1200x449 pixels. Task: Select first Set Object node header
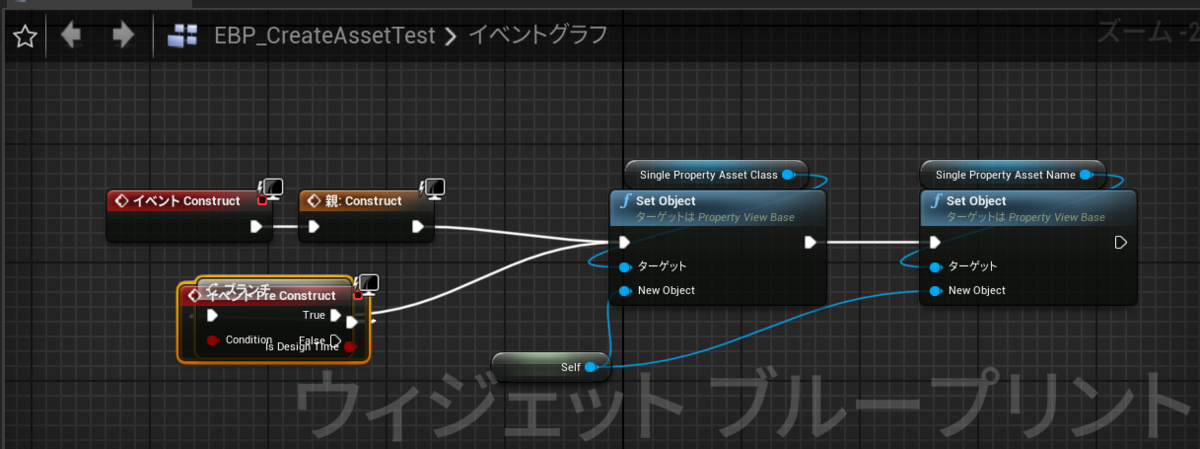pyautogui.click(x=718, y=208)
